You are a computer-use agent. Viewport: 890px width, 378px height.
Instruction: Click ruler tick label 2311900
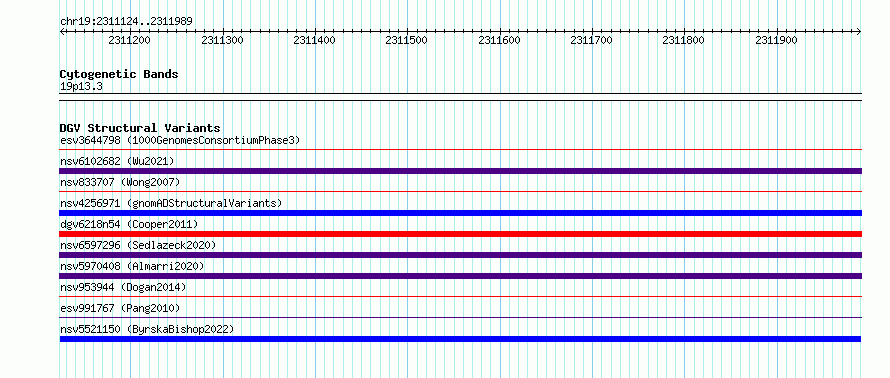776,40
